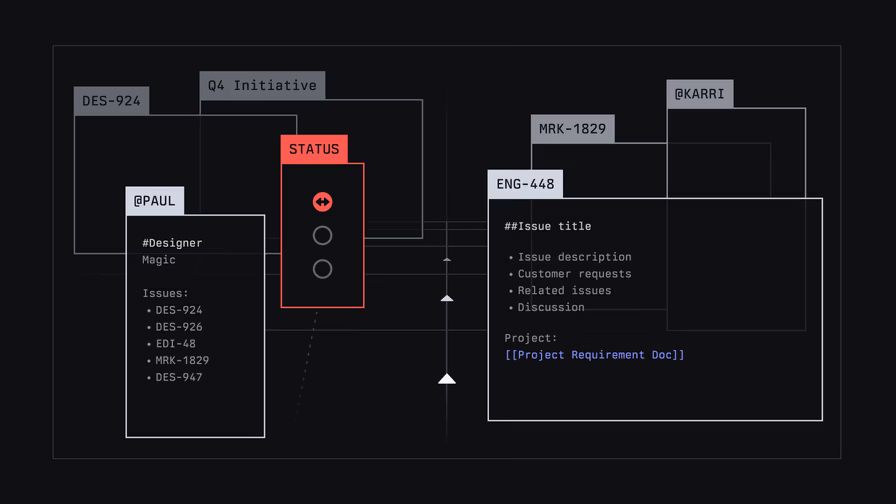The width and height of the screenshot is (896, 504).
Task: Select the red active status icon
Action: (x=322, y=202)
